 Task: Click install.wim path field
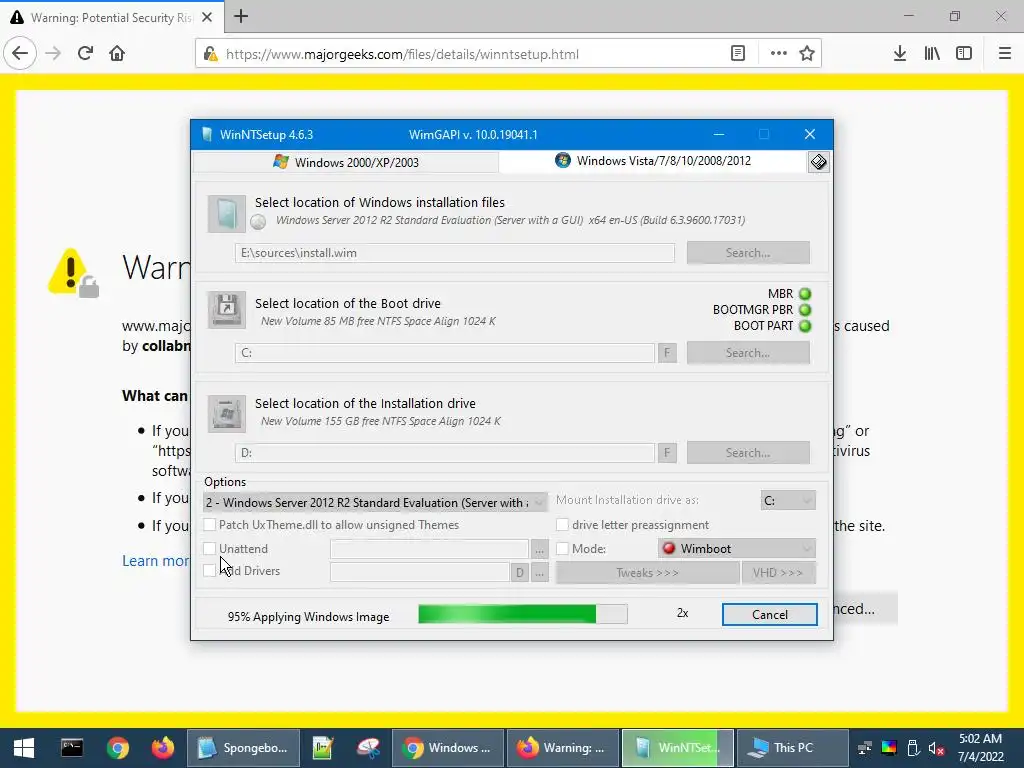[x=455, y=253]
